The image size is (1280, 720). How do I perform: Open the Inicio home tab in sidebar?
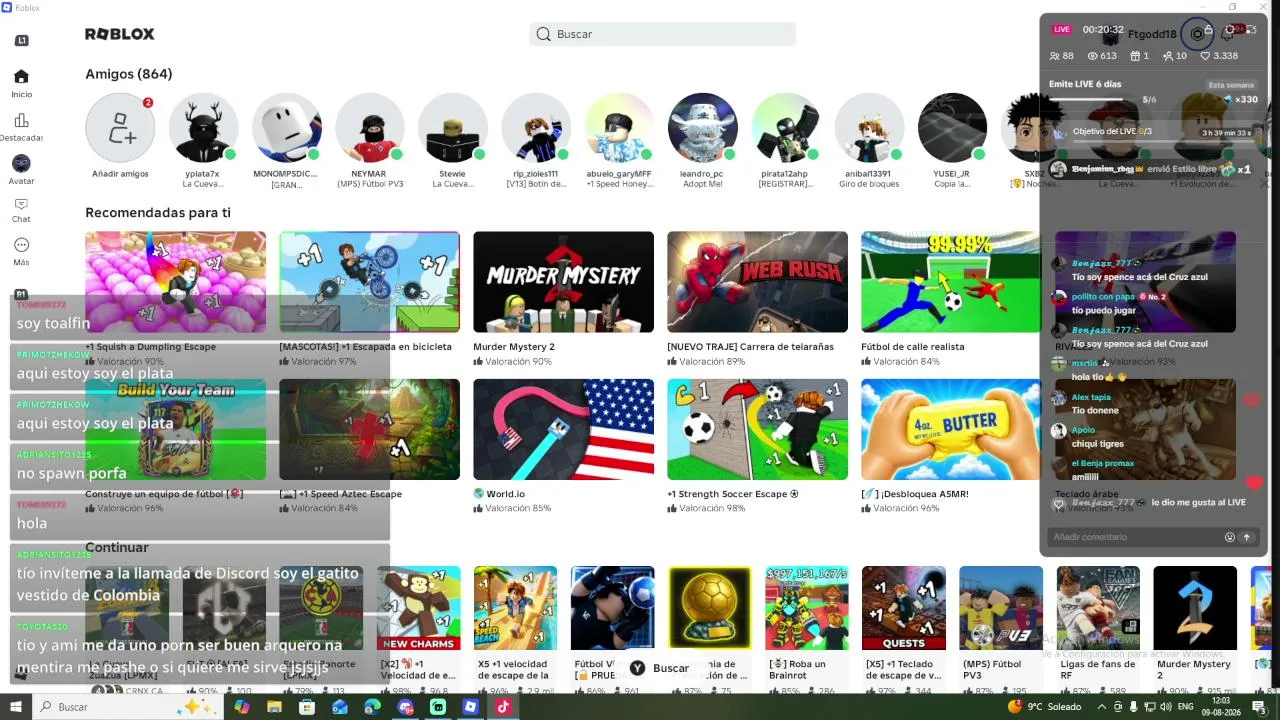click(x=21, y=83)
